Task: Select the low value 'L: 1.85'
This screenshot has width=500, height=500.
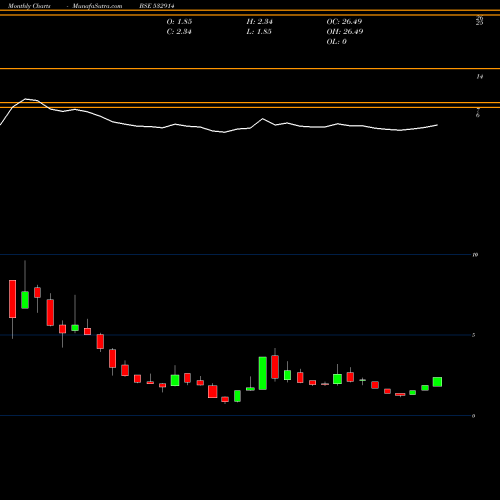Action: coord(259,32)
